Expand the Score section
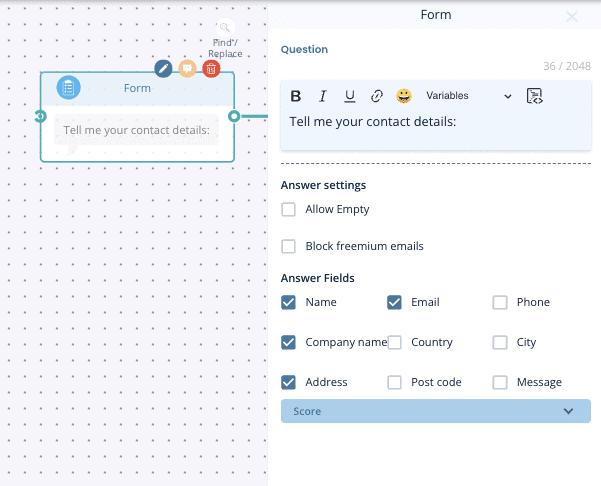601x486 pixels. tap(436, 411)
